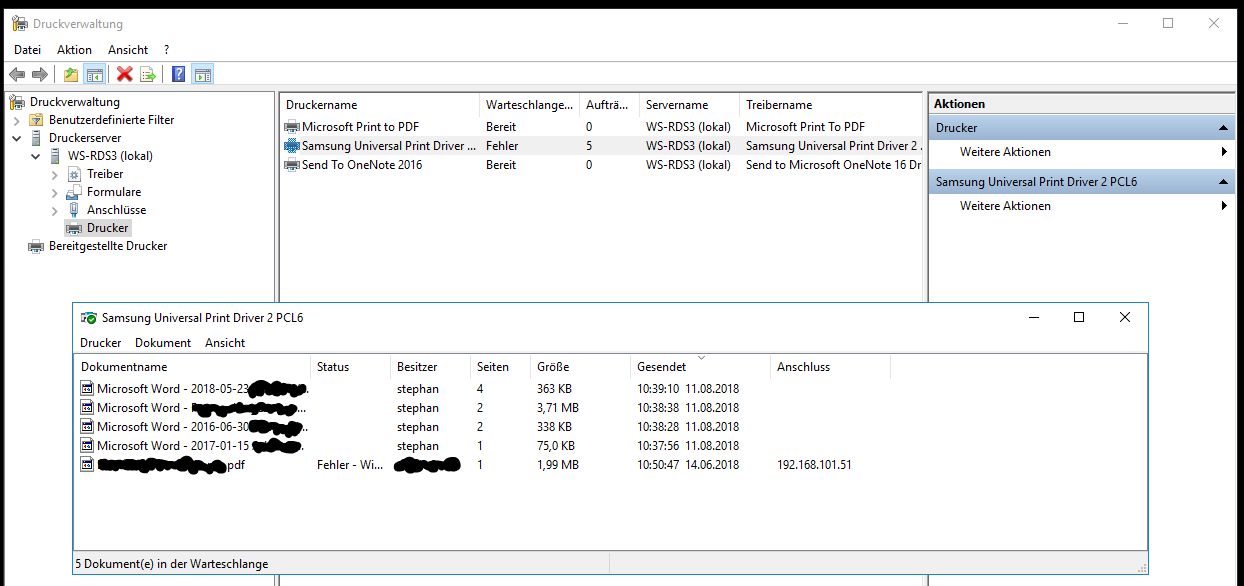
Task: Click the 'Fehler - Wi...' job status
Action: 349,465
